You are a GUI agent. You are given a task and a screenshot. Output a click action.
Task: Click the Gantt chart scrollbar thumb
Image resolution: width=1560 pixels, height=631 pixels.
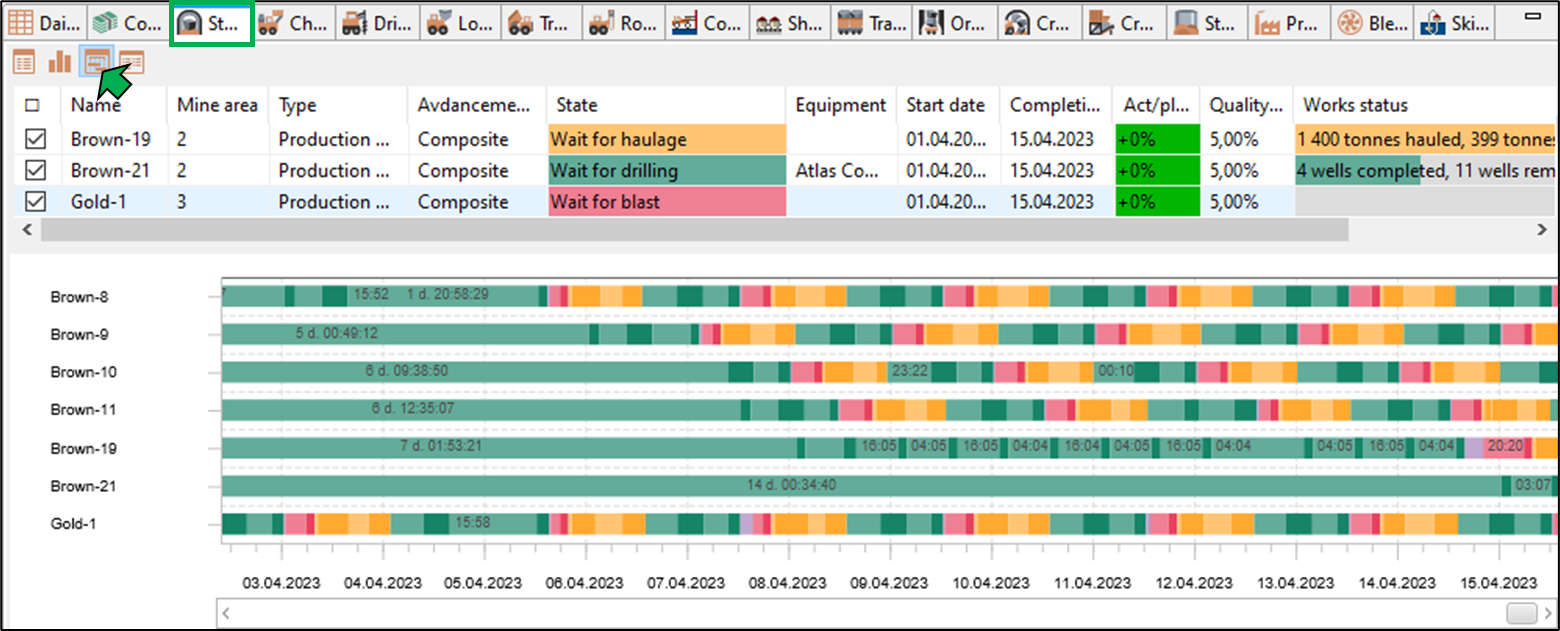click(1521, 612)
